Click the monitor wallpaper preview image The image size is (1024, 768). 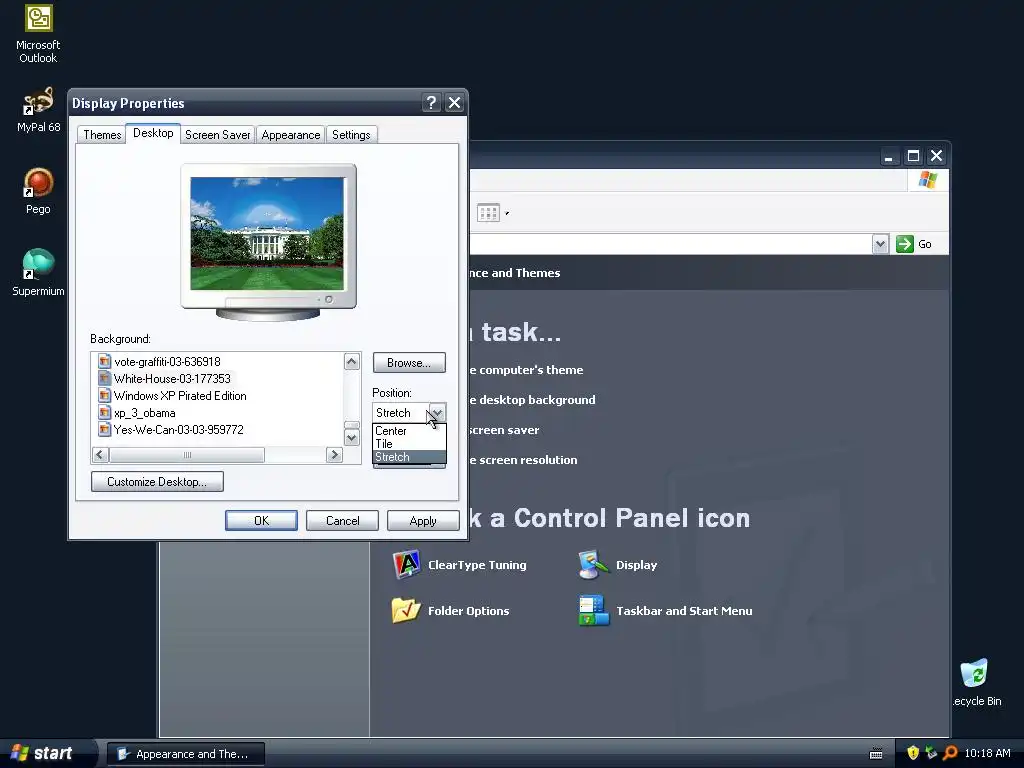point(267,233)
